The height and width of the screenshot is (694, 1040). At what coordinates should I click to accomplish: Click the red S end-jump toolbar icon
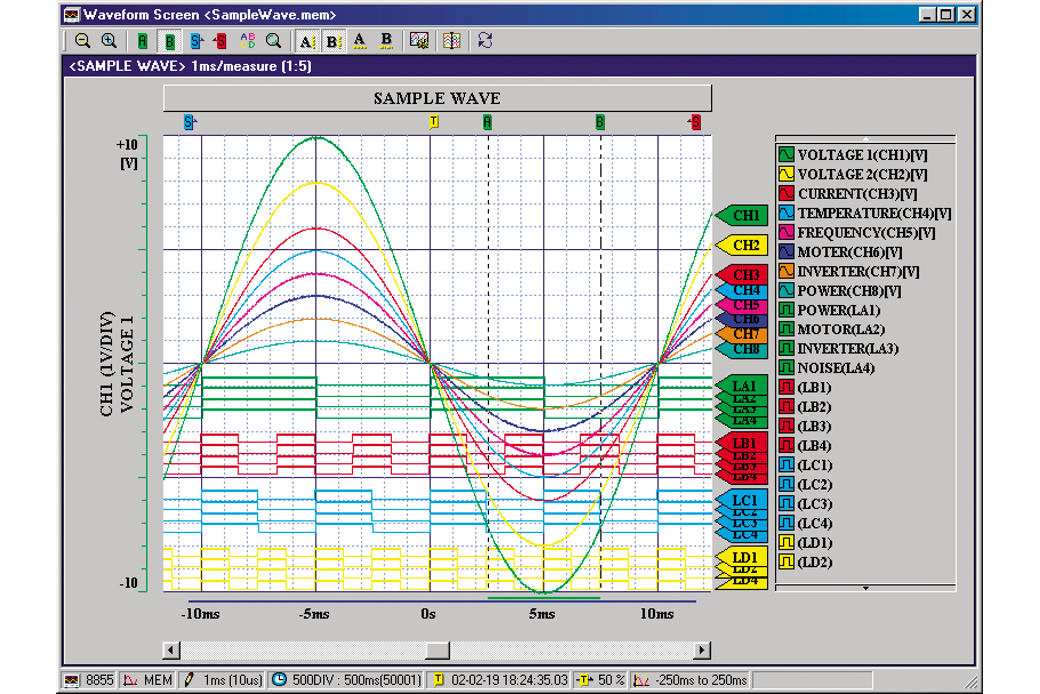(220, 41)
